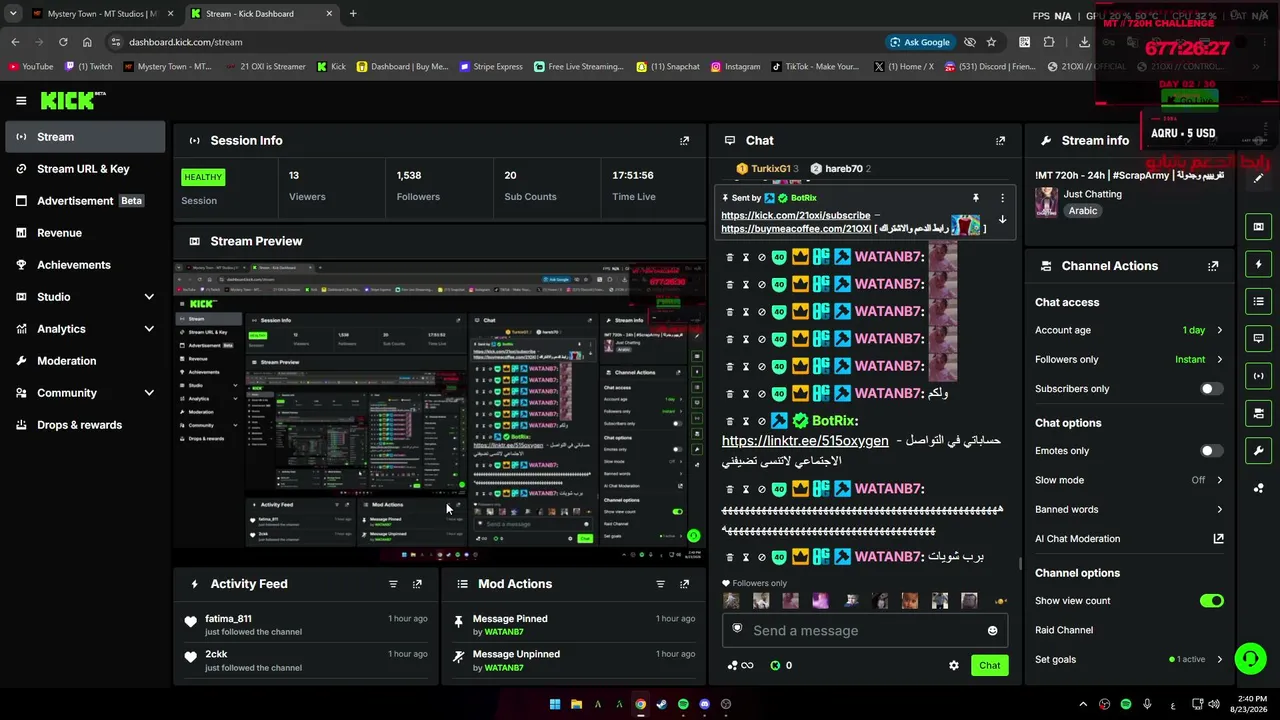Collapse the pinned message with down arrow
Image resolution: width=1280 pixels, height=720 pixels.
[x=1002, y=220]
